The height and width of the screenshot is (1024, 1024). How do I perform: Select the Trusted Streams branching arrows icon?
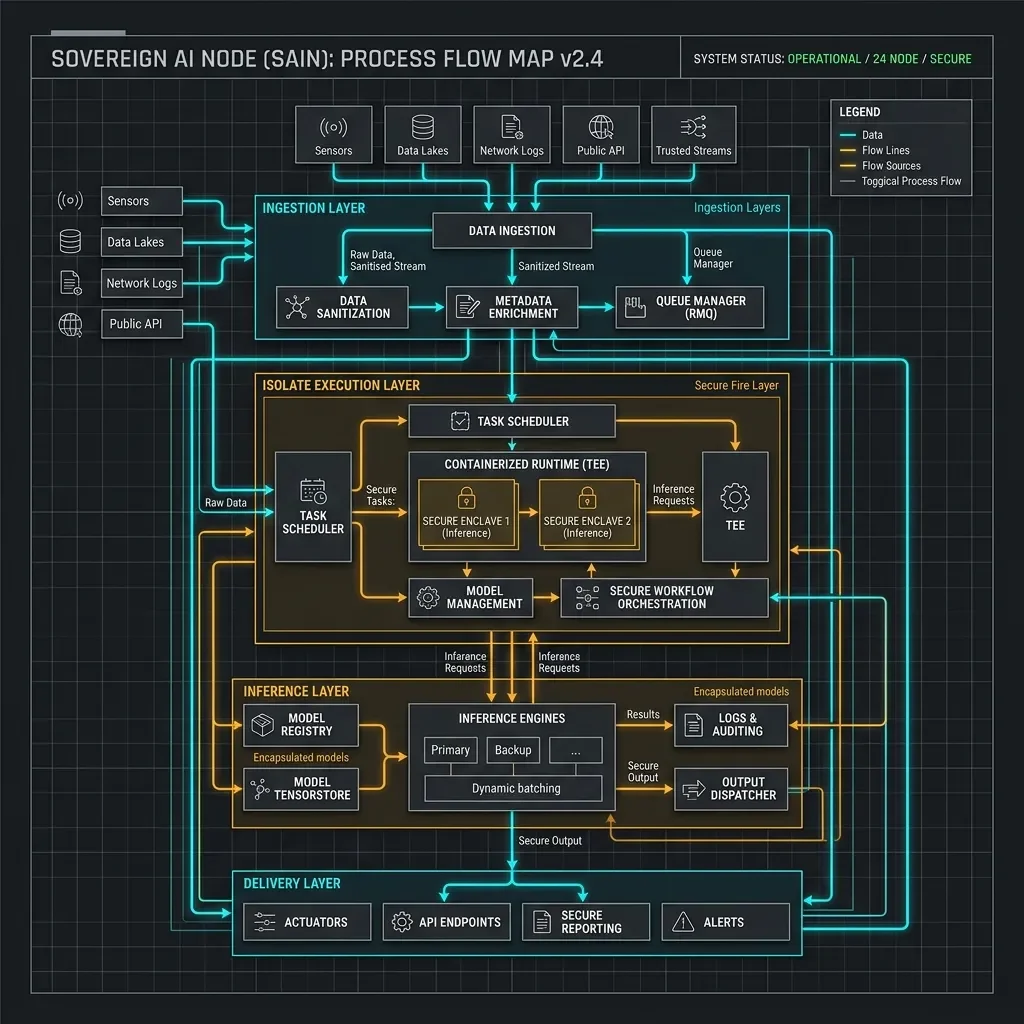pyautogui.click(x=693, y=127)
